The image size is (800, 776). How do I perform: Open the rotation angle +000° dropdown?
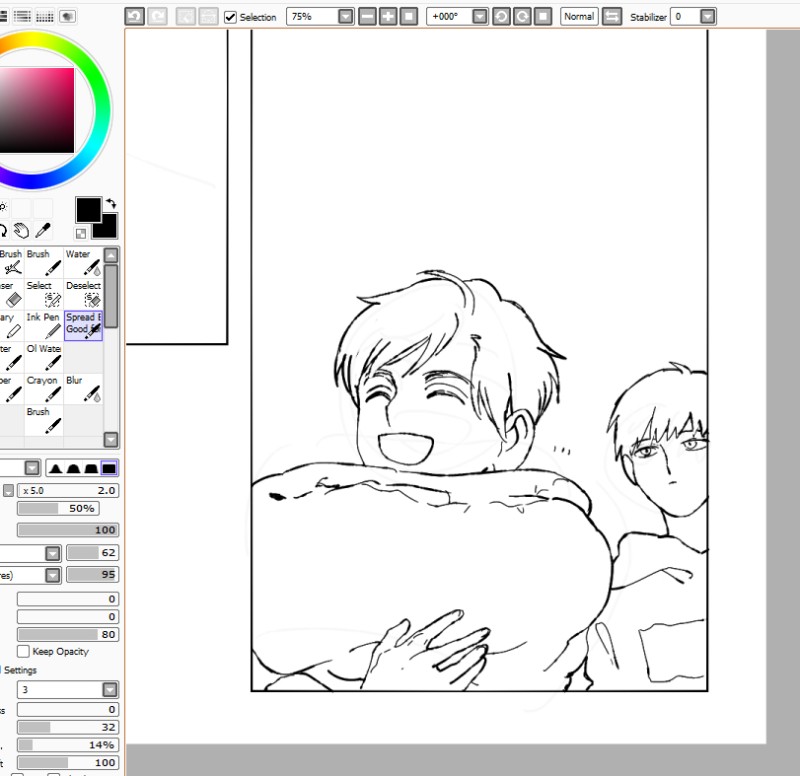(480, 17)
